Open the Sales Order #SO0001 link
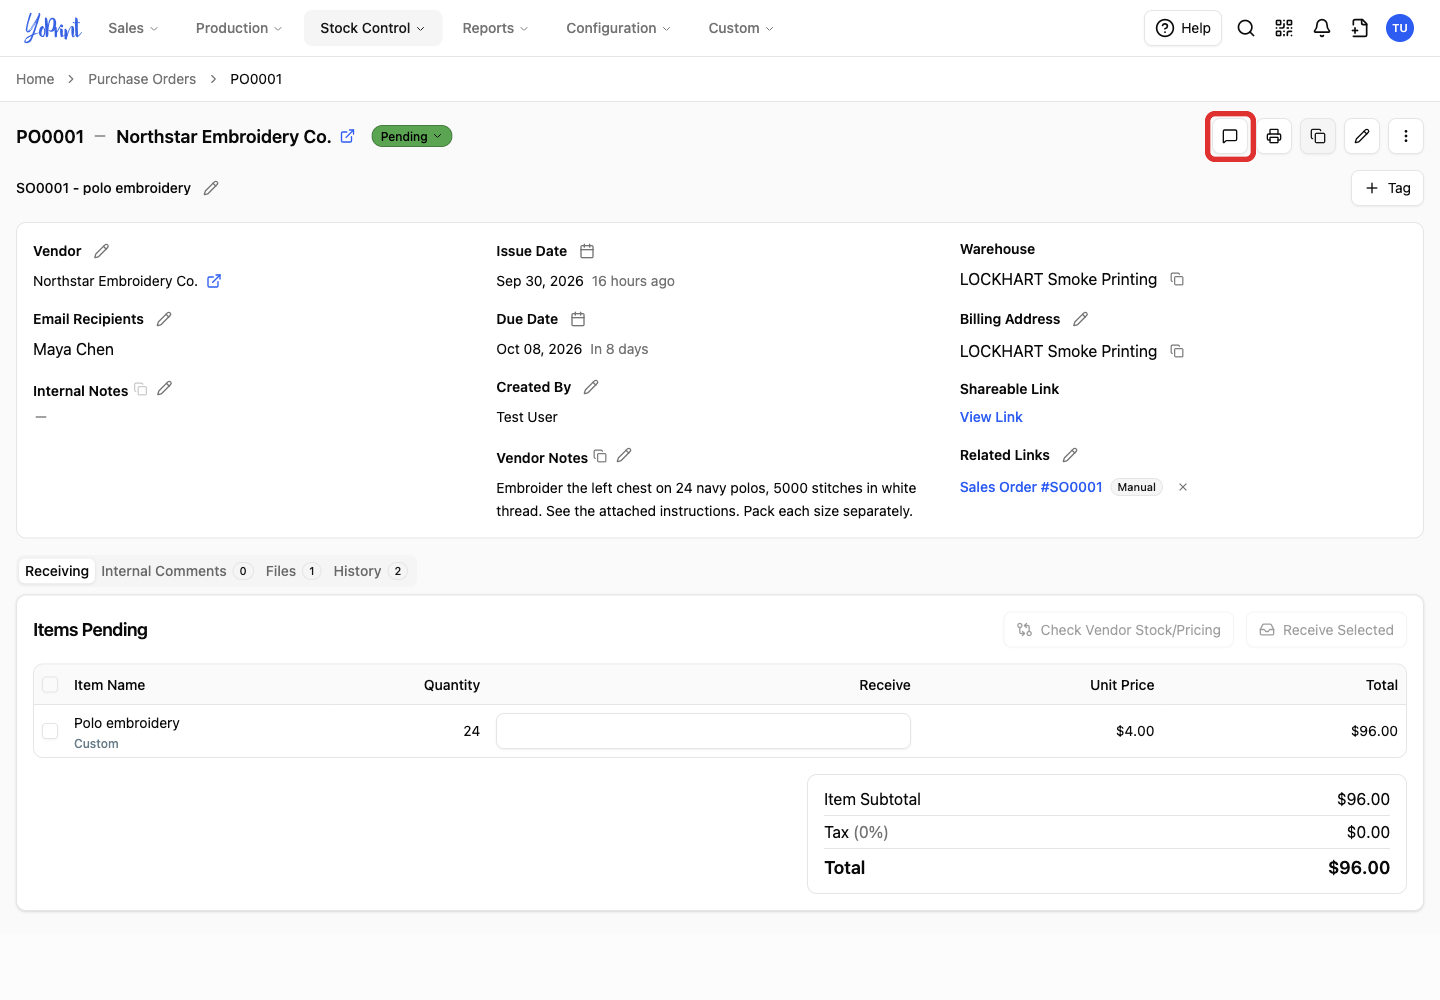This screenshot has height=1000, width=1440. coord(1031,487)
